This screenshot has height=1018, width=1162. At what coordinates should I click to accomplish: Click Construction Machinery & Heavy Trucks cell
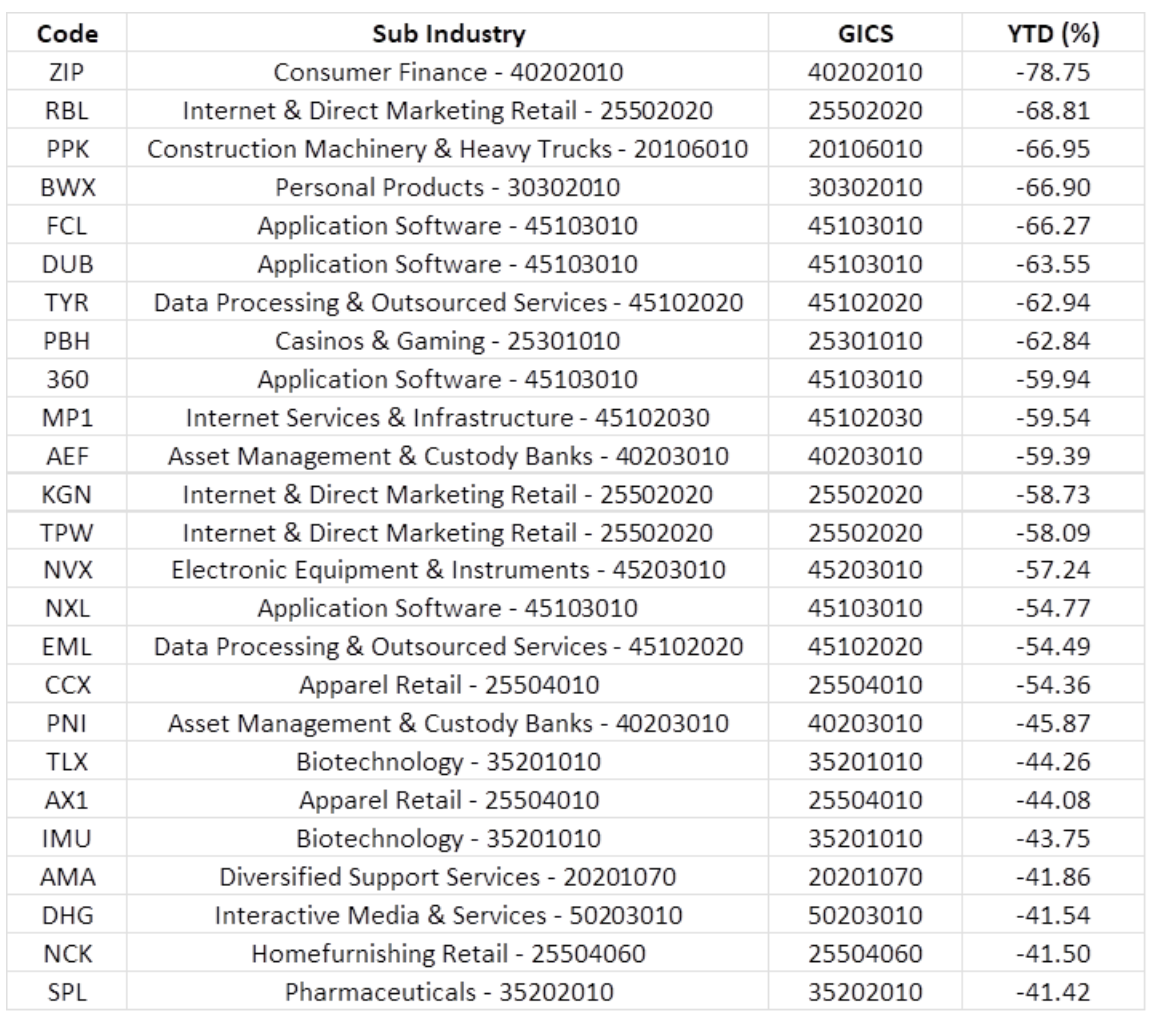coord(448,149)
